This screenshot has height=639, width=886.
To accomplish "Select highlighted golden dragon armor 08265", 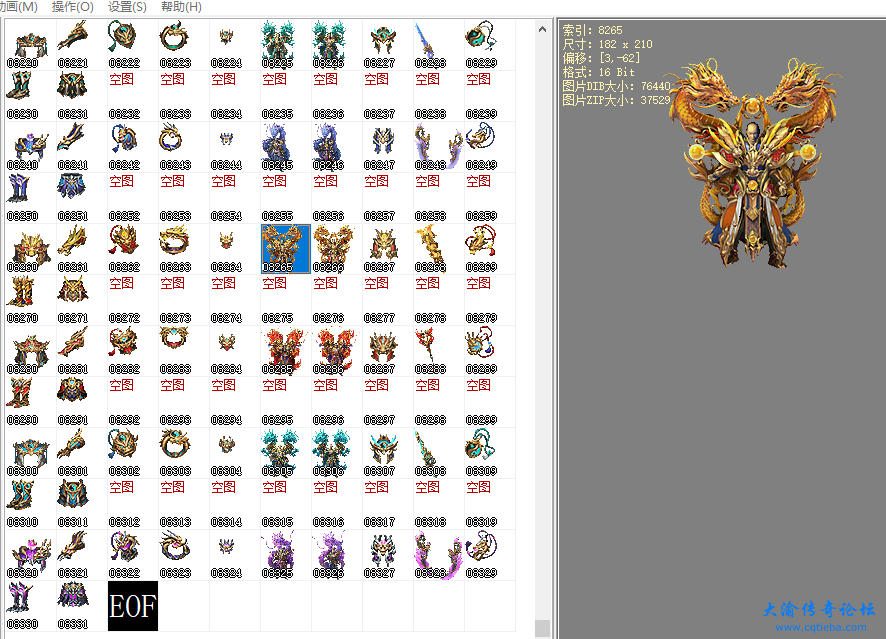I will click(285, 249).
